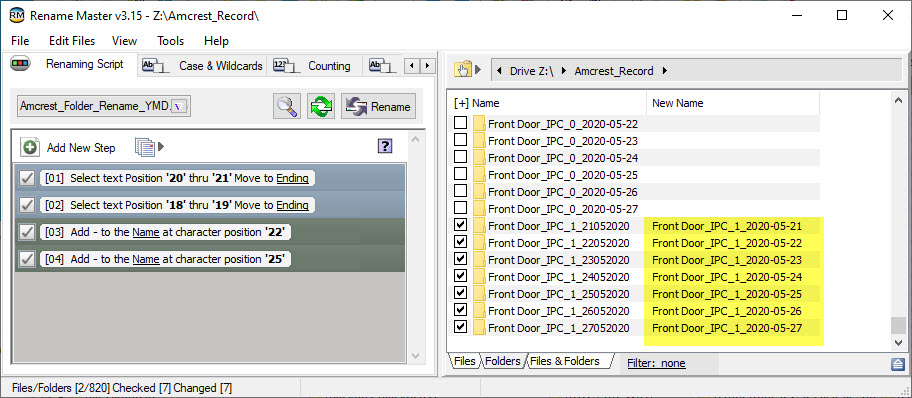912x398 pixels.
Task: Disable step [03] Add - checkbox
Action: (x=27, y=232)
